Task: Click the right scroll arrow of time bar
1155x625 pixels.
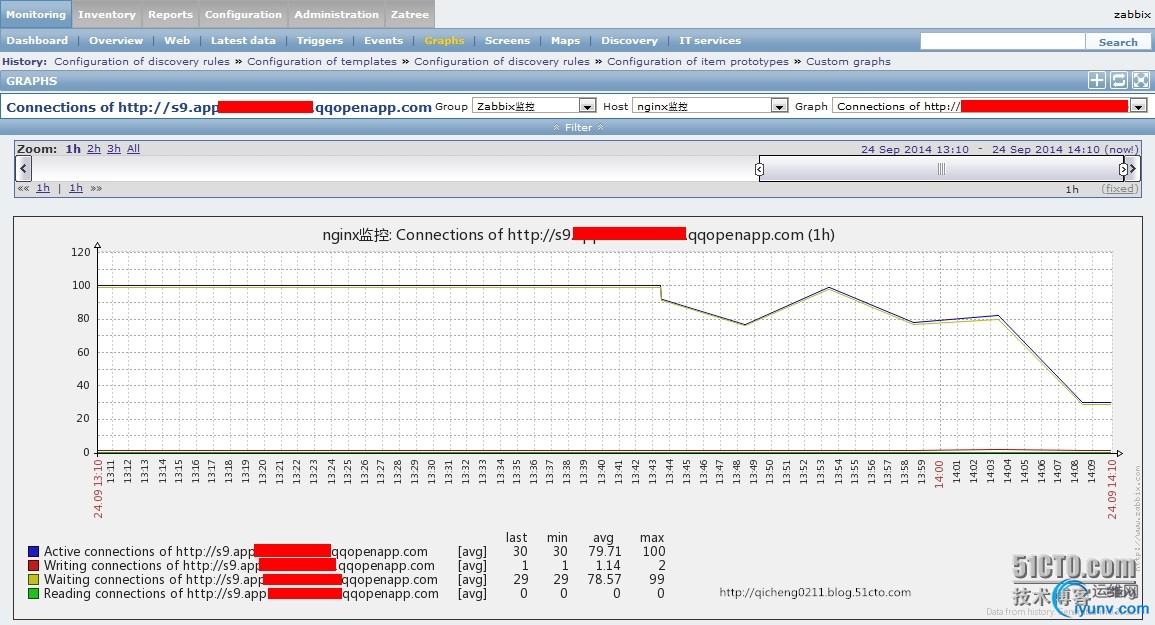Action: tap(1133, 169)
